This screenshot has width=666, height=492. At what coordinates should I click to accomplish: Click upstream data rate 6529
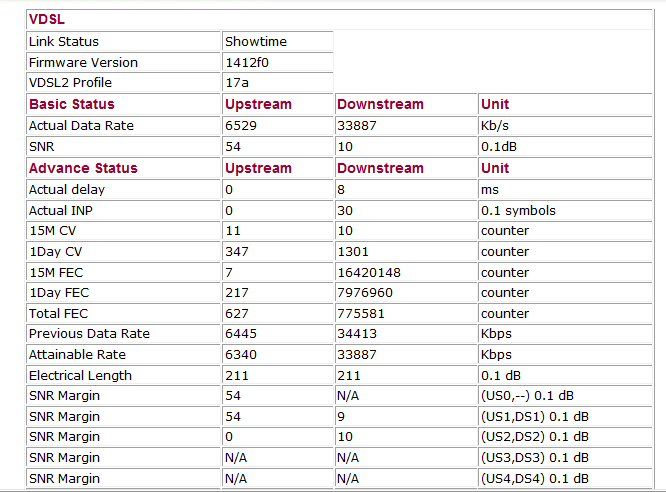(241, 126)
